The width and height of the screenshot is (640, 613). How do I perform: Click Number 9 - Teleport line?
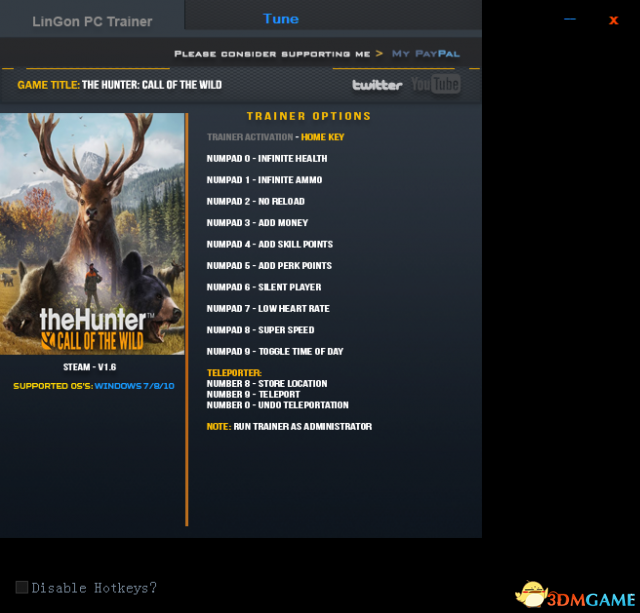(253, 394)
